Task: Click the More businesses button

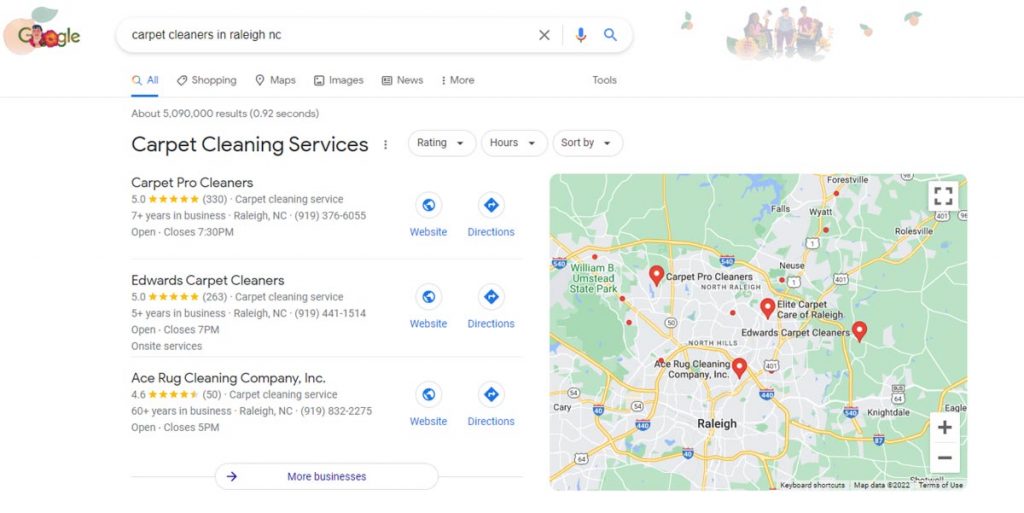Action: (327, 476)
